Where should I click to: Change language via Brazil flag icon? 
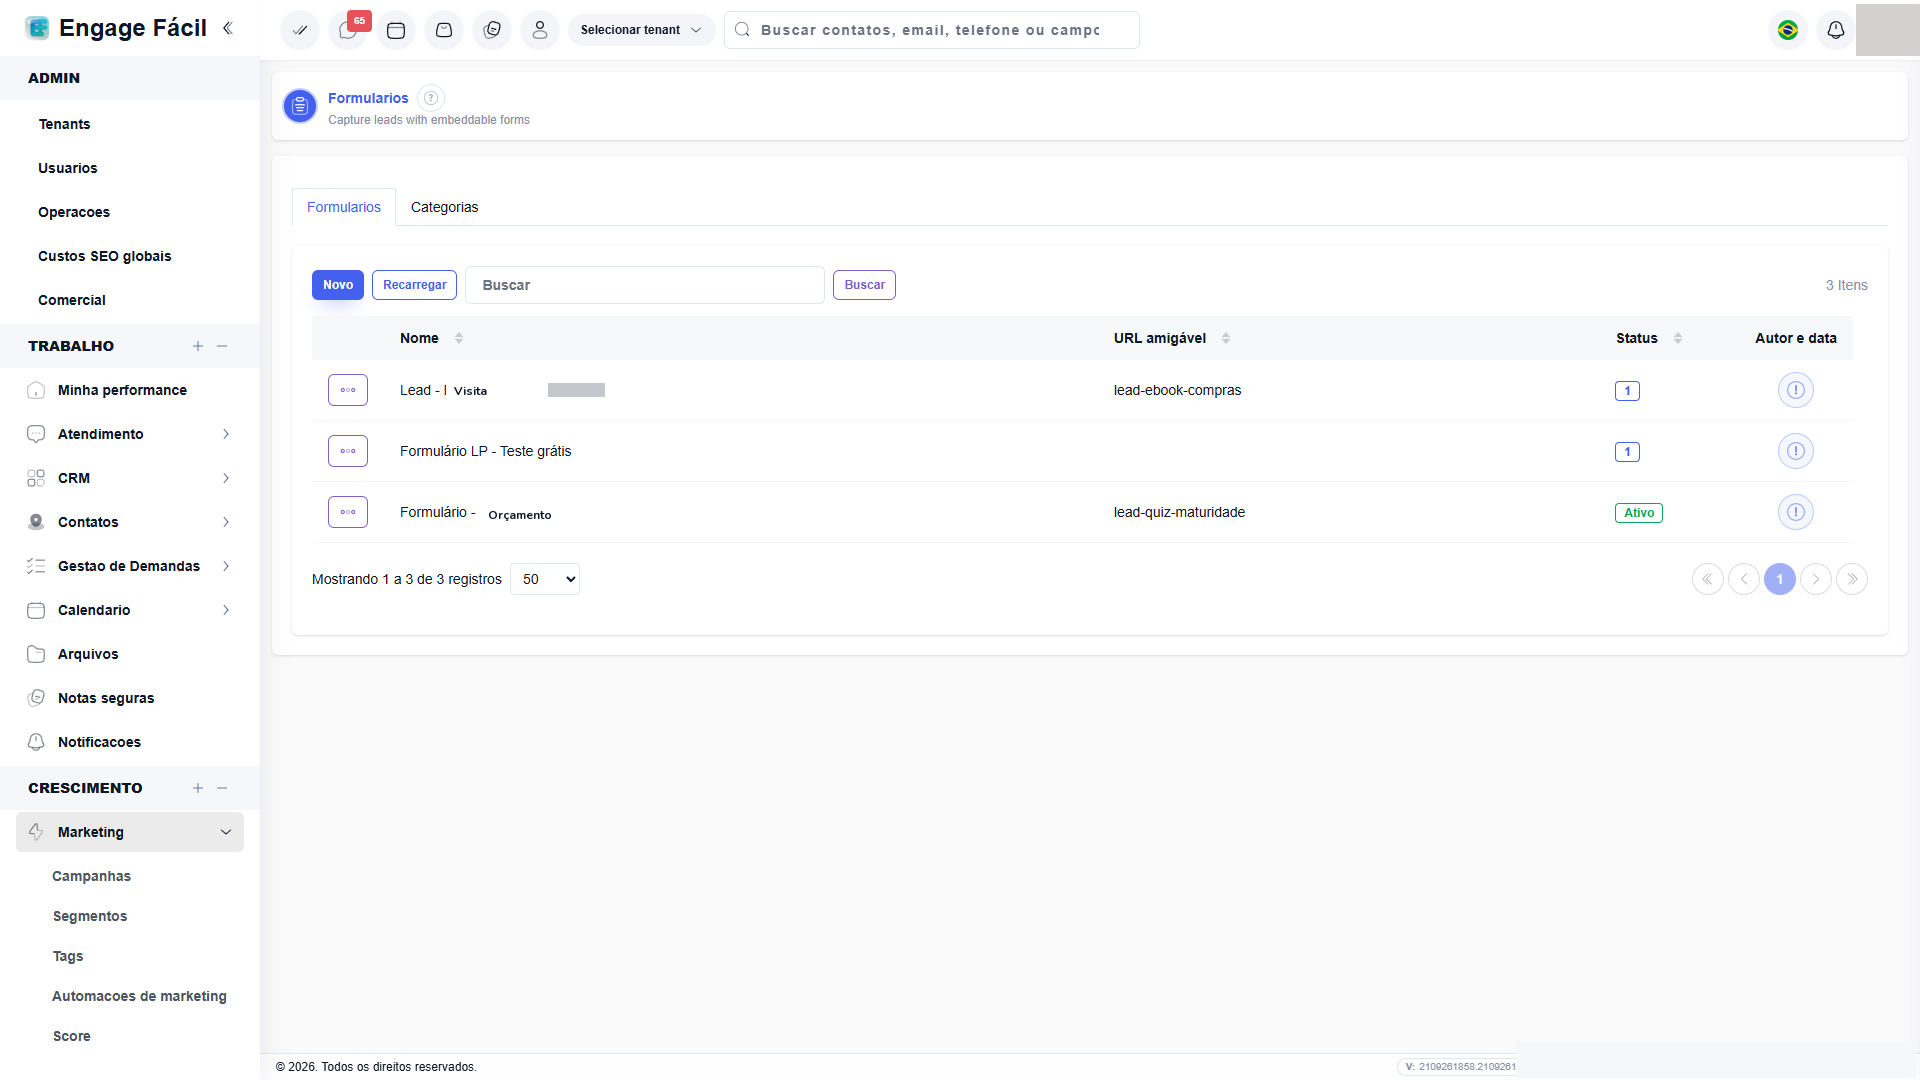[1788, 30]
